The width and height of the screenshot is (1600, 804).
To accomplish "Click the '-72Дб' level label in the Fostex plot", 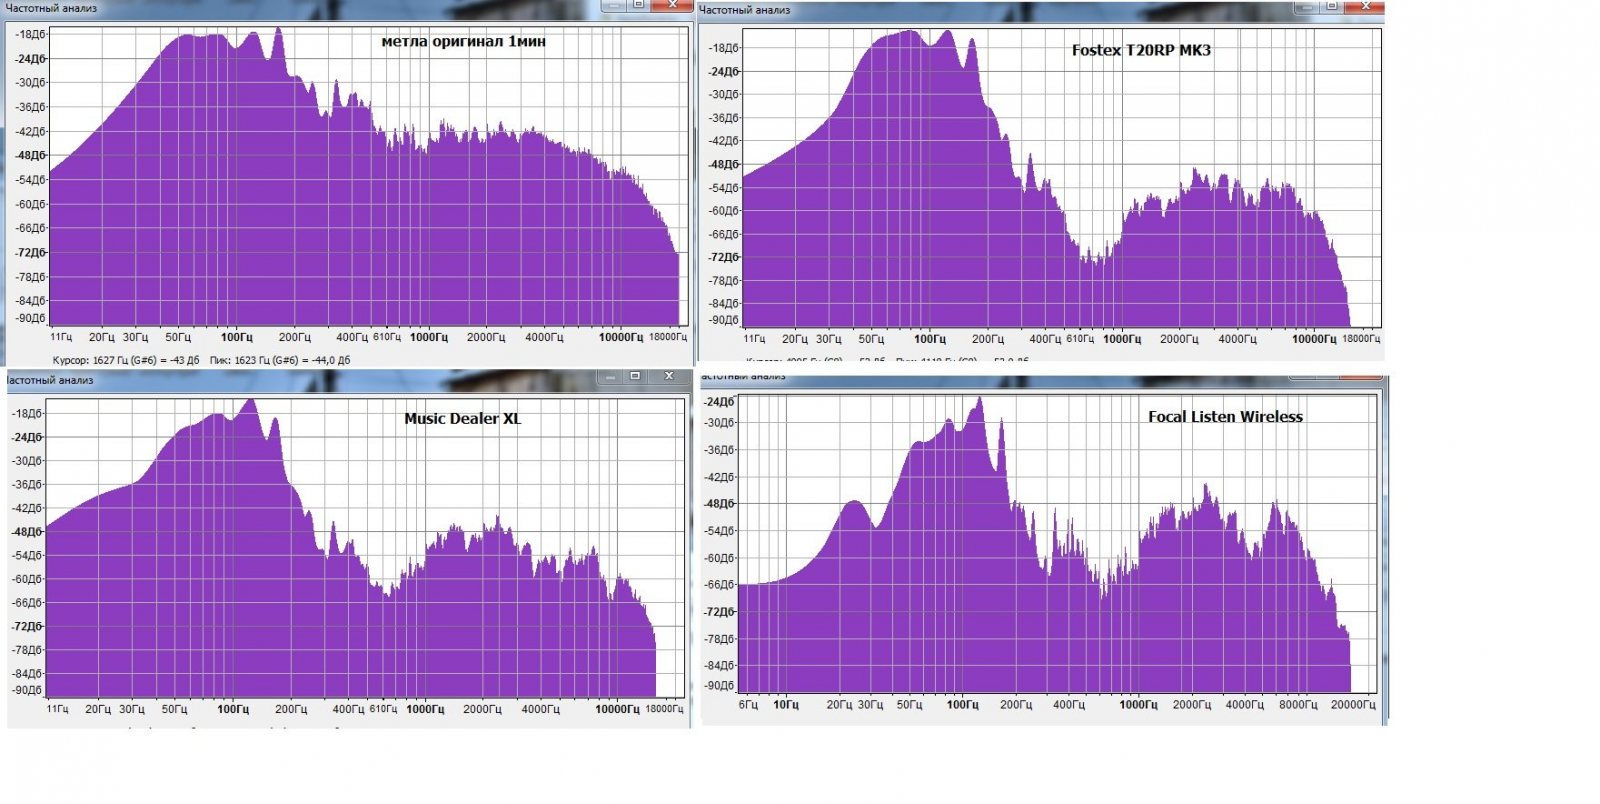I will (724, 257).
